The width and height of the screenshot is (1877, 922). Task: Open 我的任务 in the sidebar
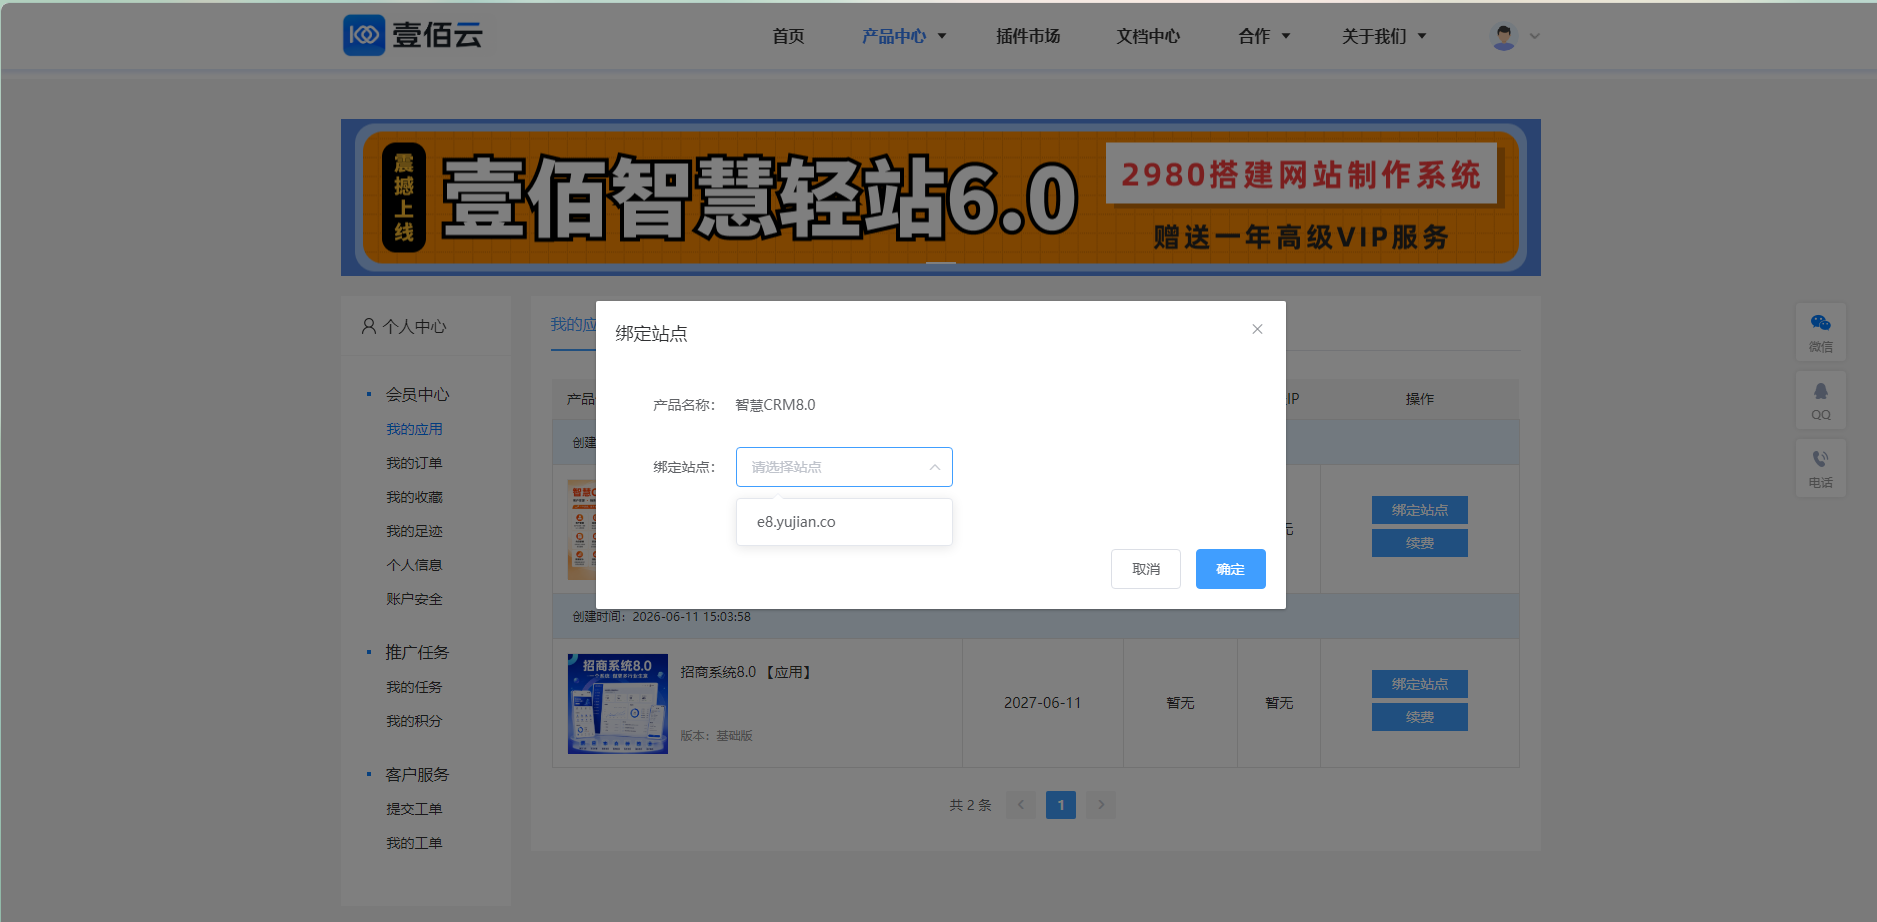click(x=414, y=687)
